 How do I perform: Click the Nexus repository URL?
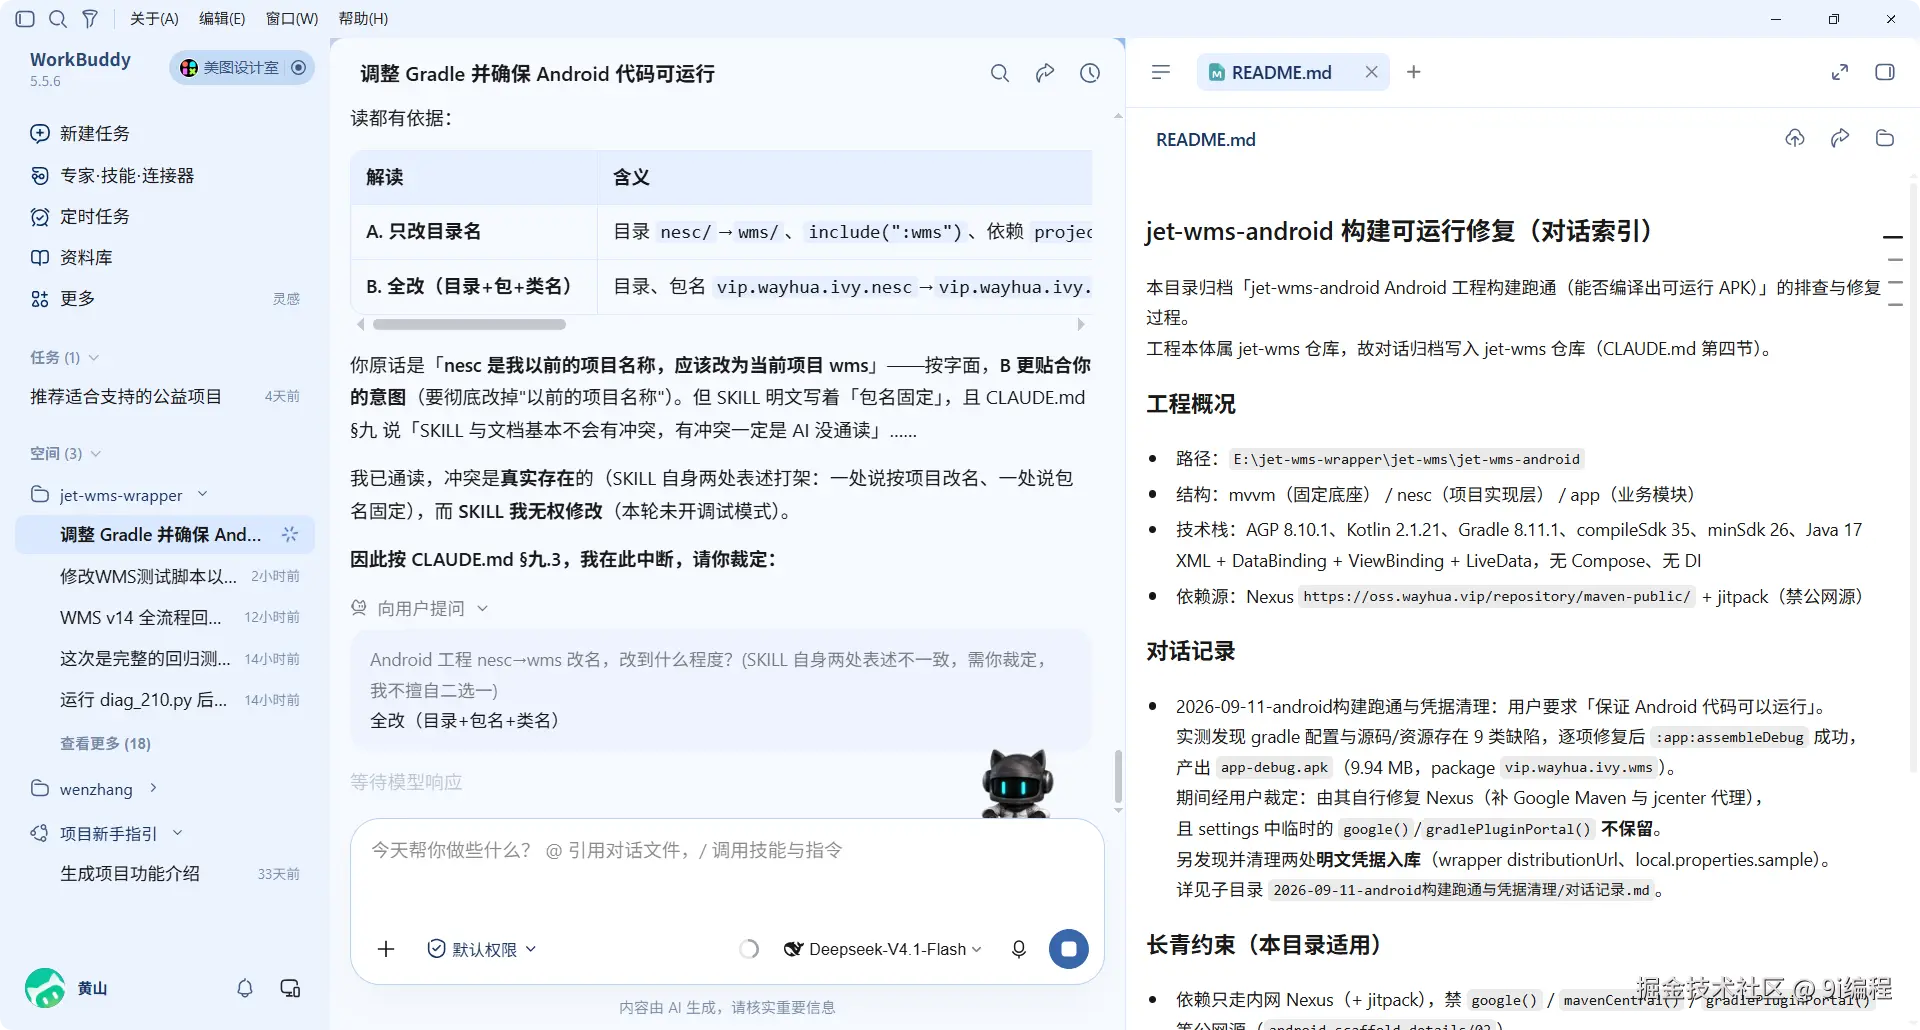tap(1497, 597)
